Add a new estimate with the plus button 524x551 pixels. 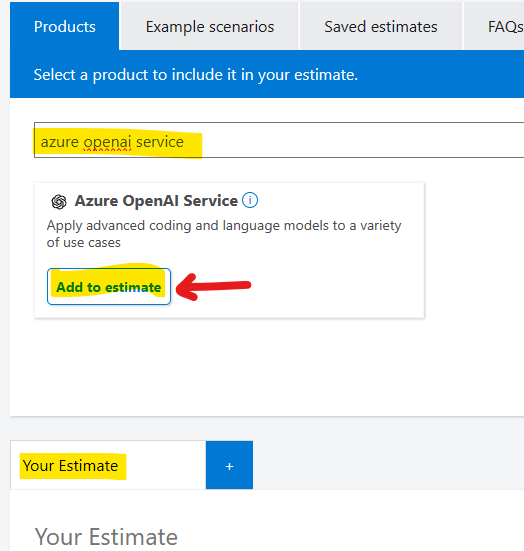click(x=229, y=465)
